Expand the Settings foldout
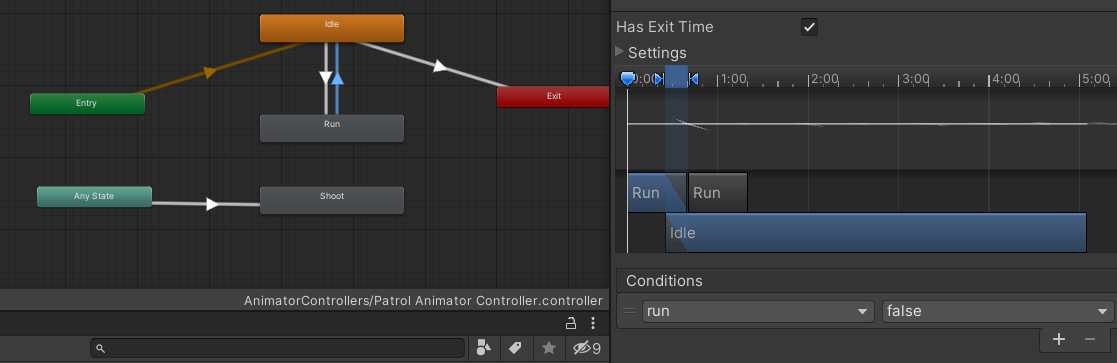 pyautogui.click(x=619, y=52)
